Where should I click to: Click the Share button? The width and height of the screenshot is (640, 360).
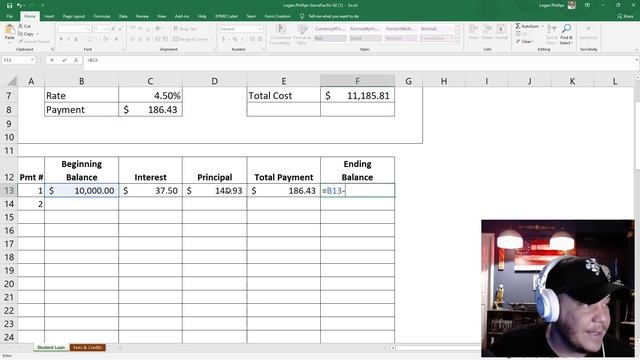click(625, 16)
